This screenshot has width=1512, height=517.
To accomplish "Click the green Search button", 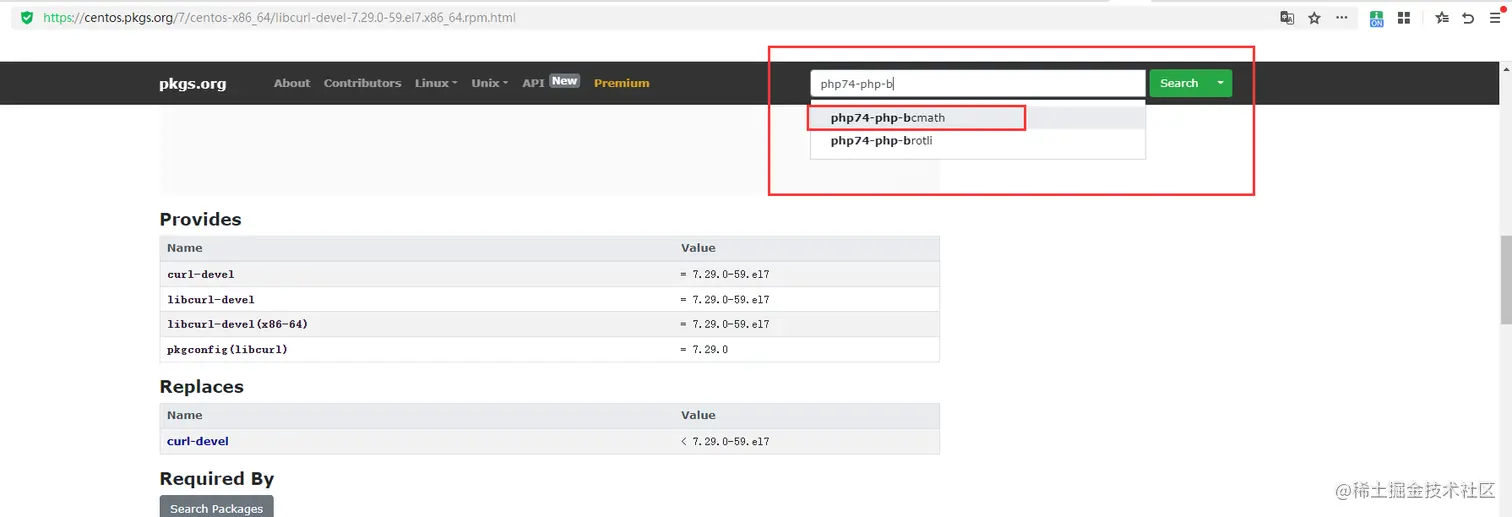I will pyautogui.click(x=1179, y=84).
